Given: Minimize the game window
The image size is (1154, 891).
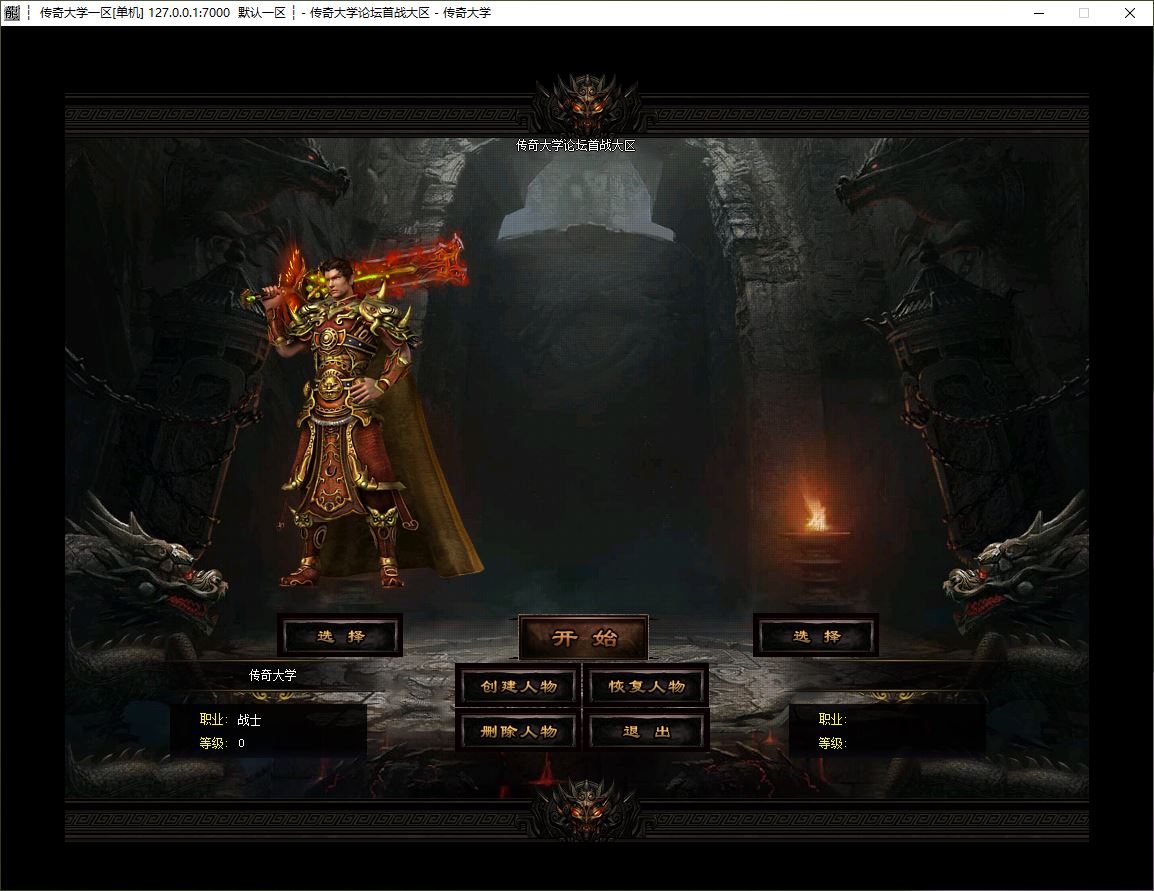Looking at the screenshot, I should click(x=1039, y=13).
